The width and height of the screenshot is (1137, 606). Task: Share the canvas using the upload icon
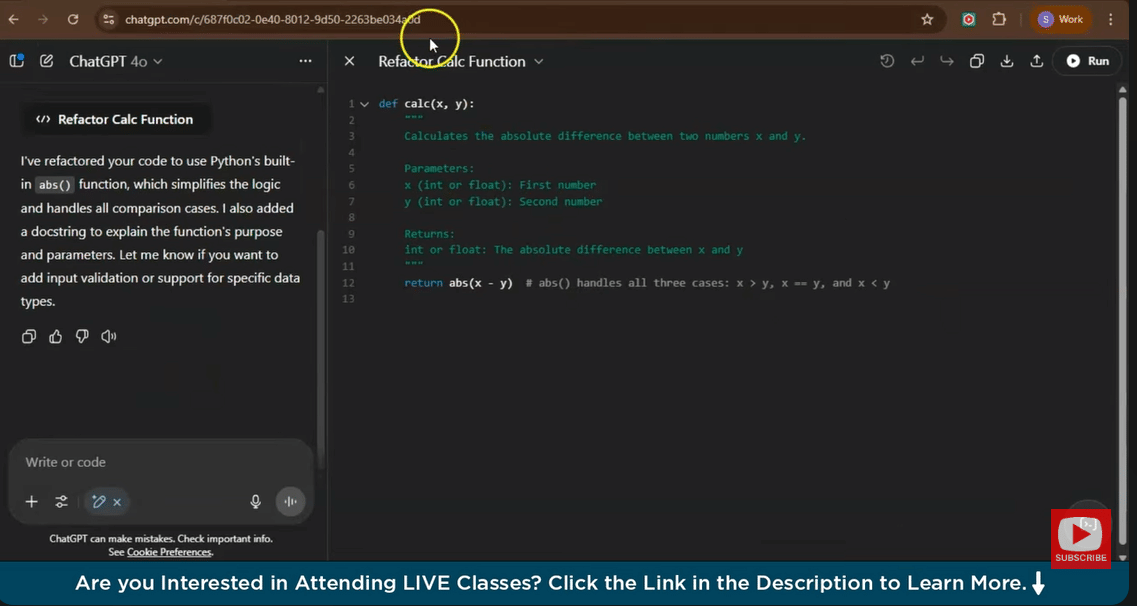pyautogui.click(x=1037, y=61)
